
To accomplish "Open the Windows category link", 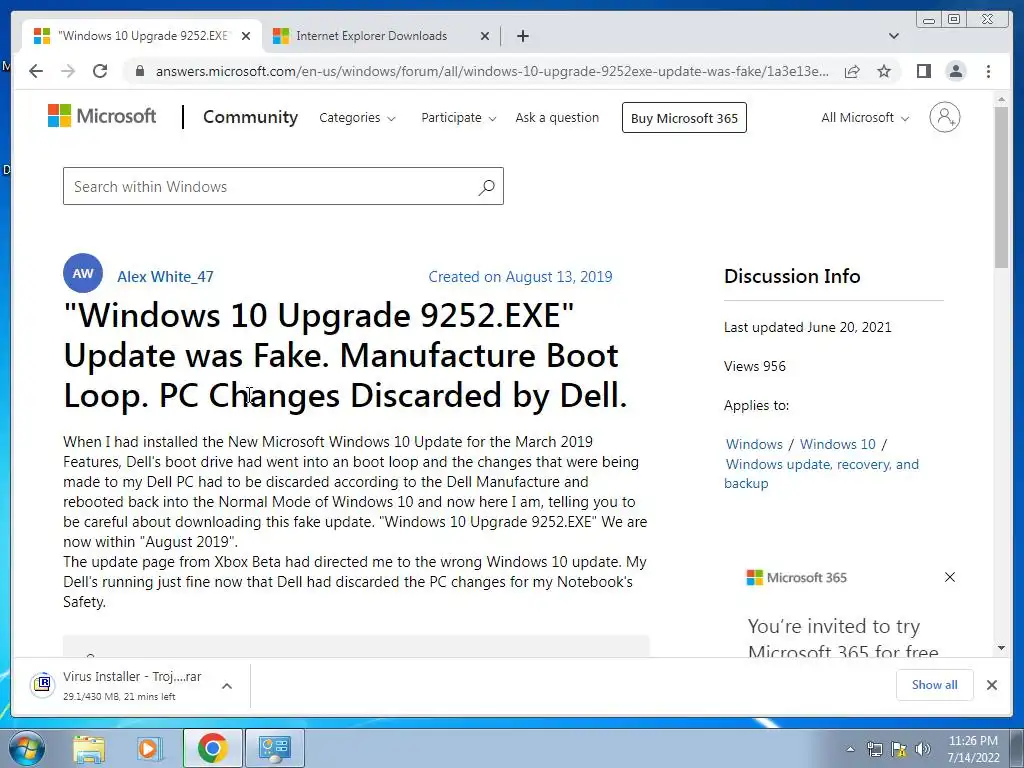I will tap(754, 444).
